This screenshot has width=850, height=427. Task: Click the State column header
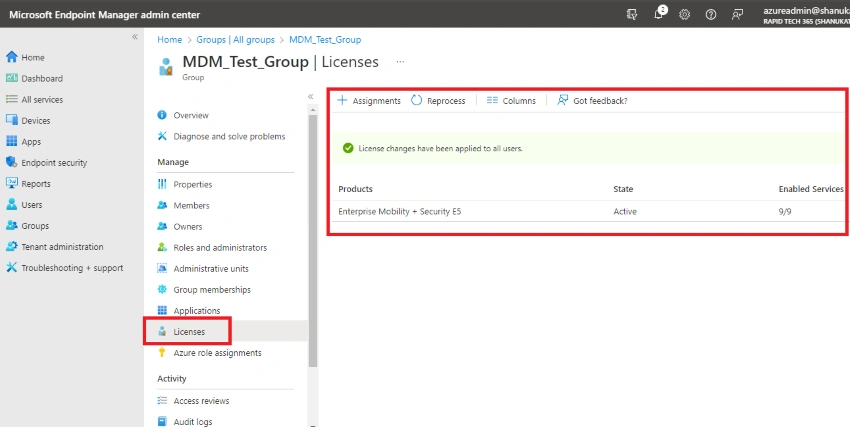623,189
